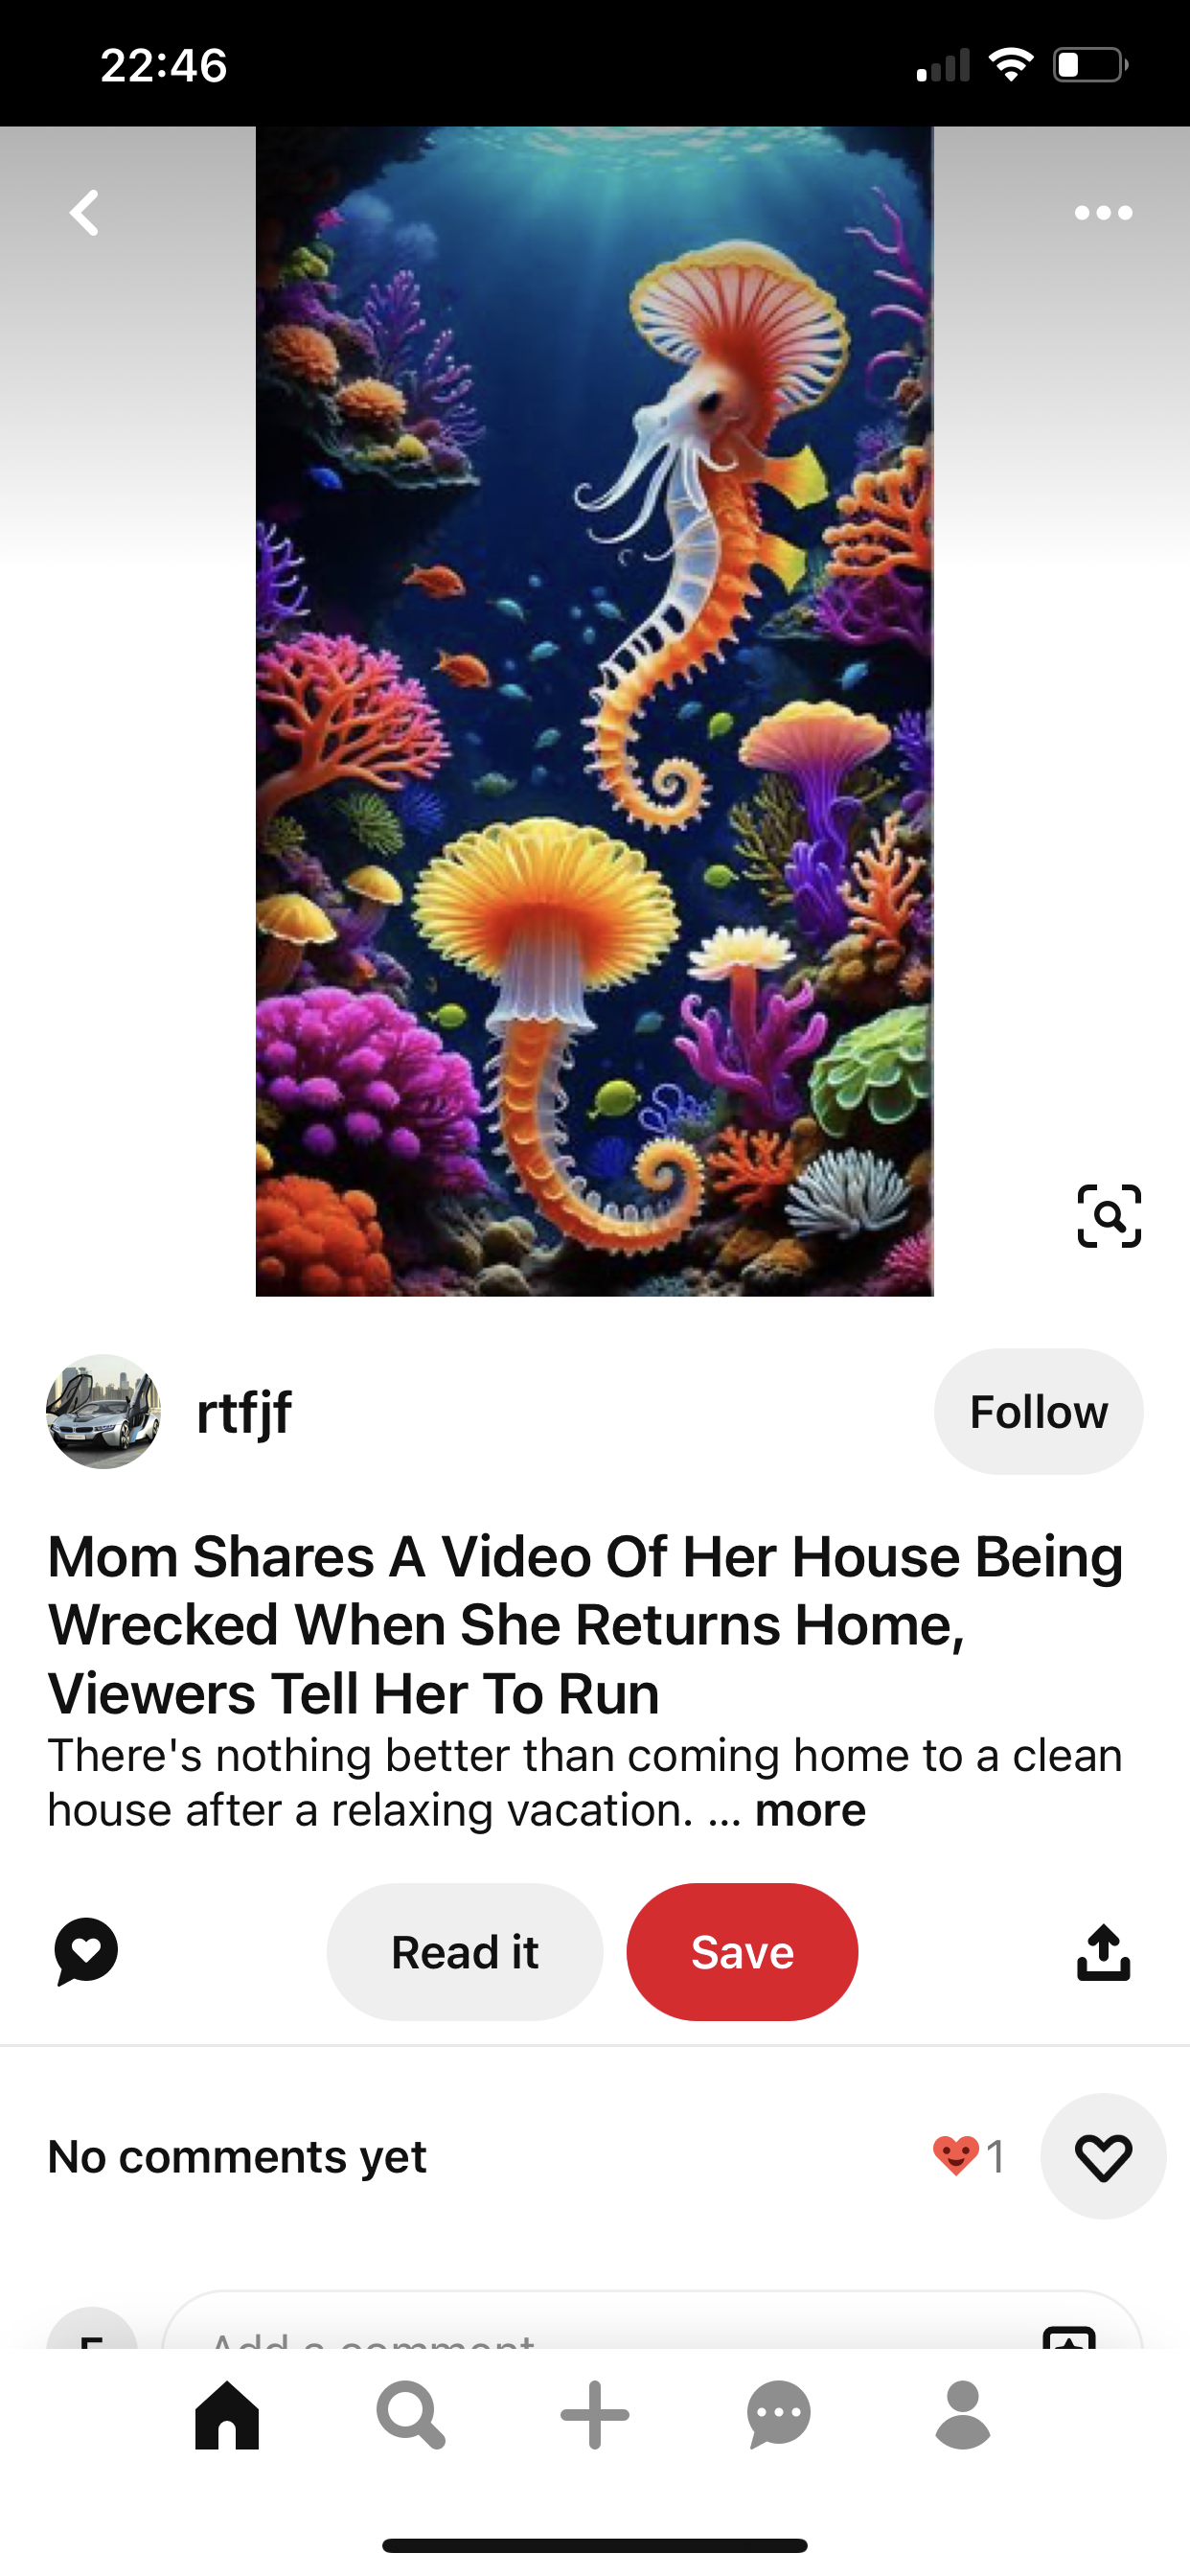This screenshot has height=2576, width=1190.
Task: Click the Read it button
Action: (x=465, y=1951)
